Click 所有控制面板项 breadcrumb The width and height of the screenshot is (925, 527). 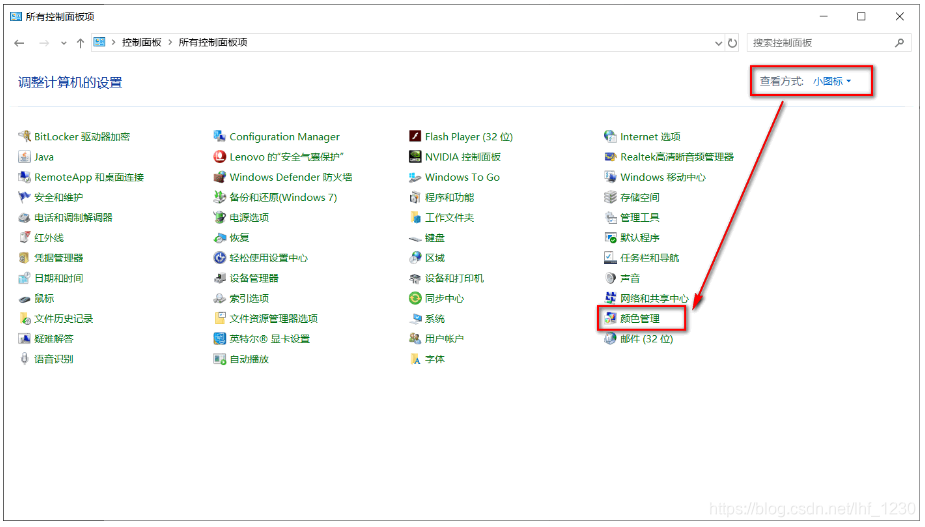pyautogui.click(x=213, y=42)
